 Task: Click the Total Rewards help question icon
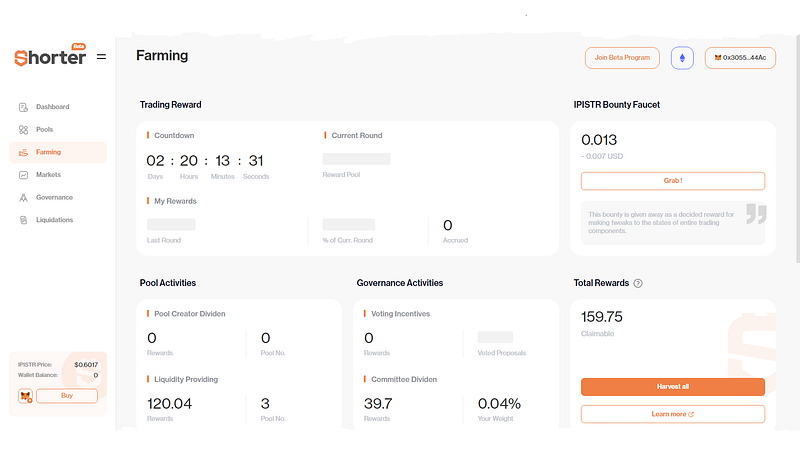[x=638, y=283]
